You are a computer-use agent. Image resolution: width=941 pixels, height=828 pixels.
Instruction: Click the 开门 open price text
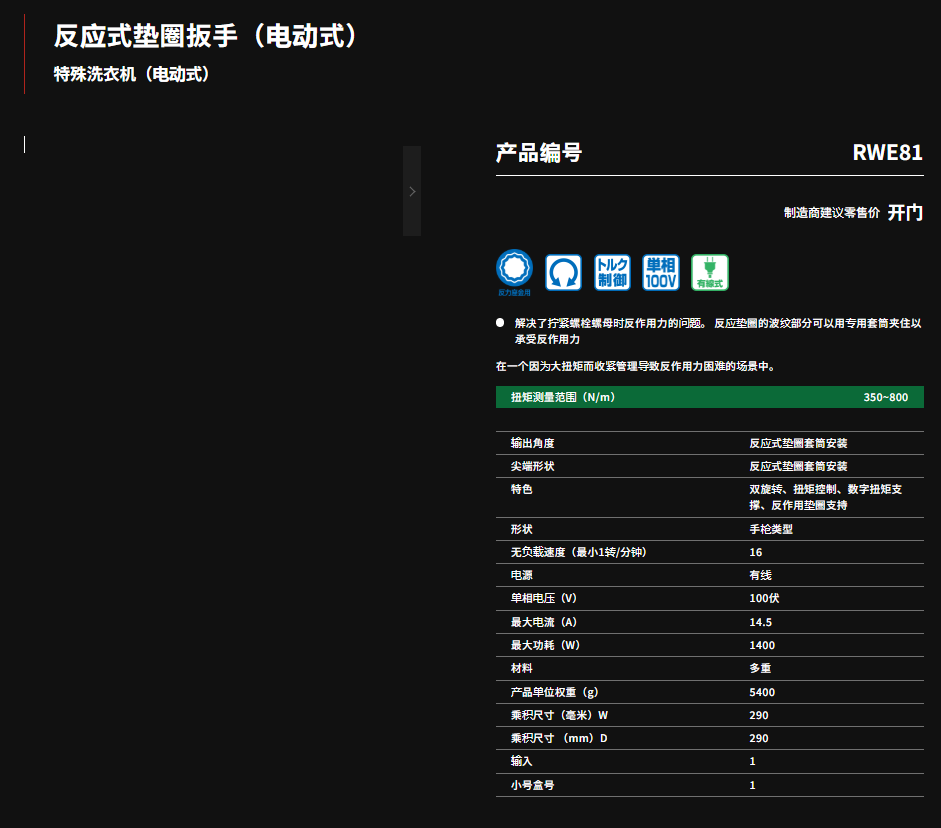[x=905, y=212]
